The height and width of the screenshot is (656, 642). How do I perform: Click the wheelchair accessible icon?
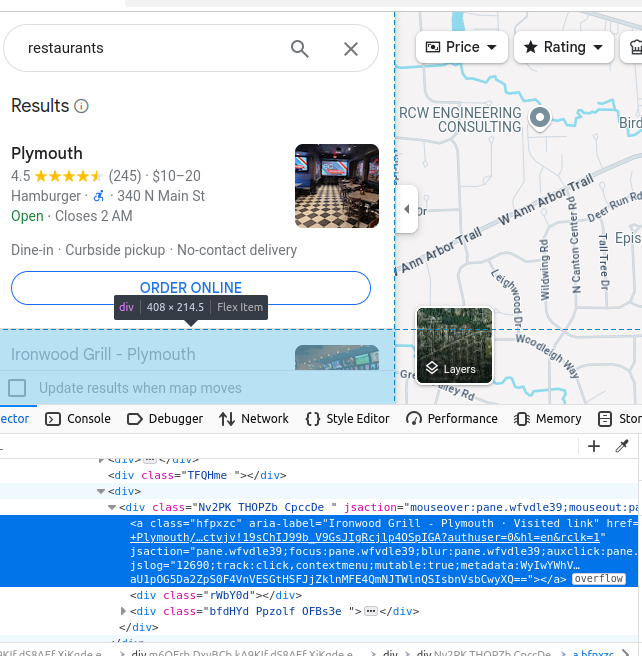pos(98,195)
